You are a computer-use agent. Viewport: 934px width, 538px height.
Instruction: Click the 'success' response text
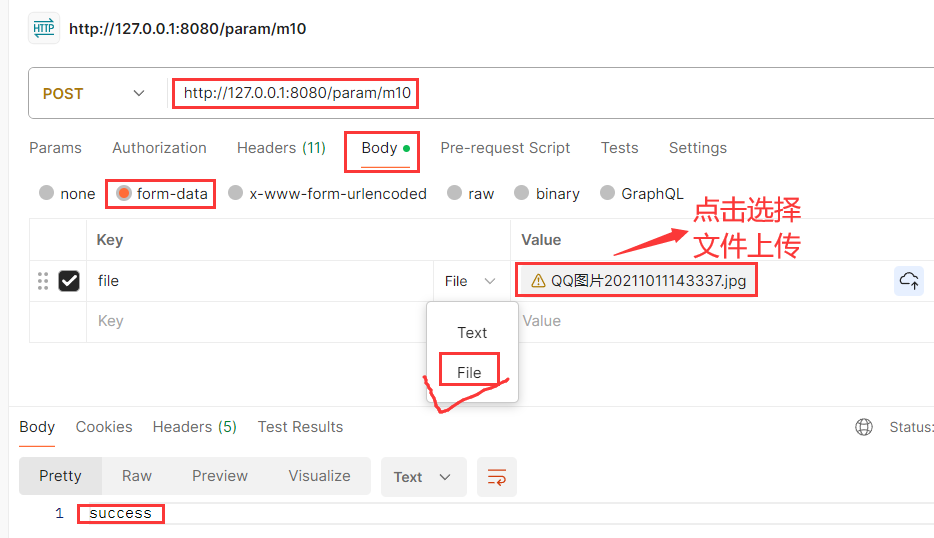(x=120, y=513)
